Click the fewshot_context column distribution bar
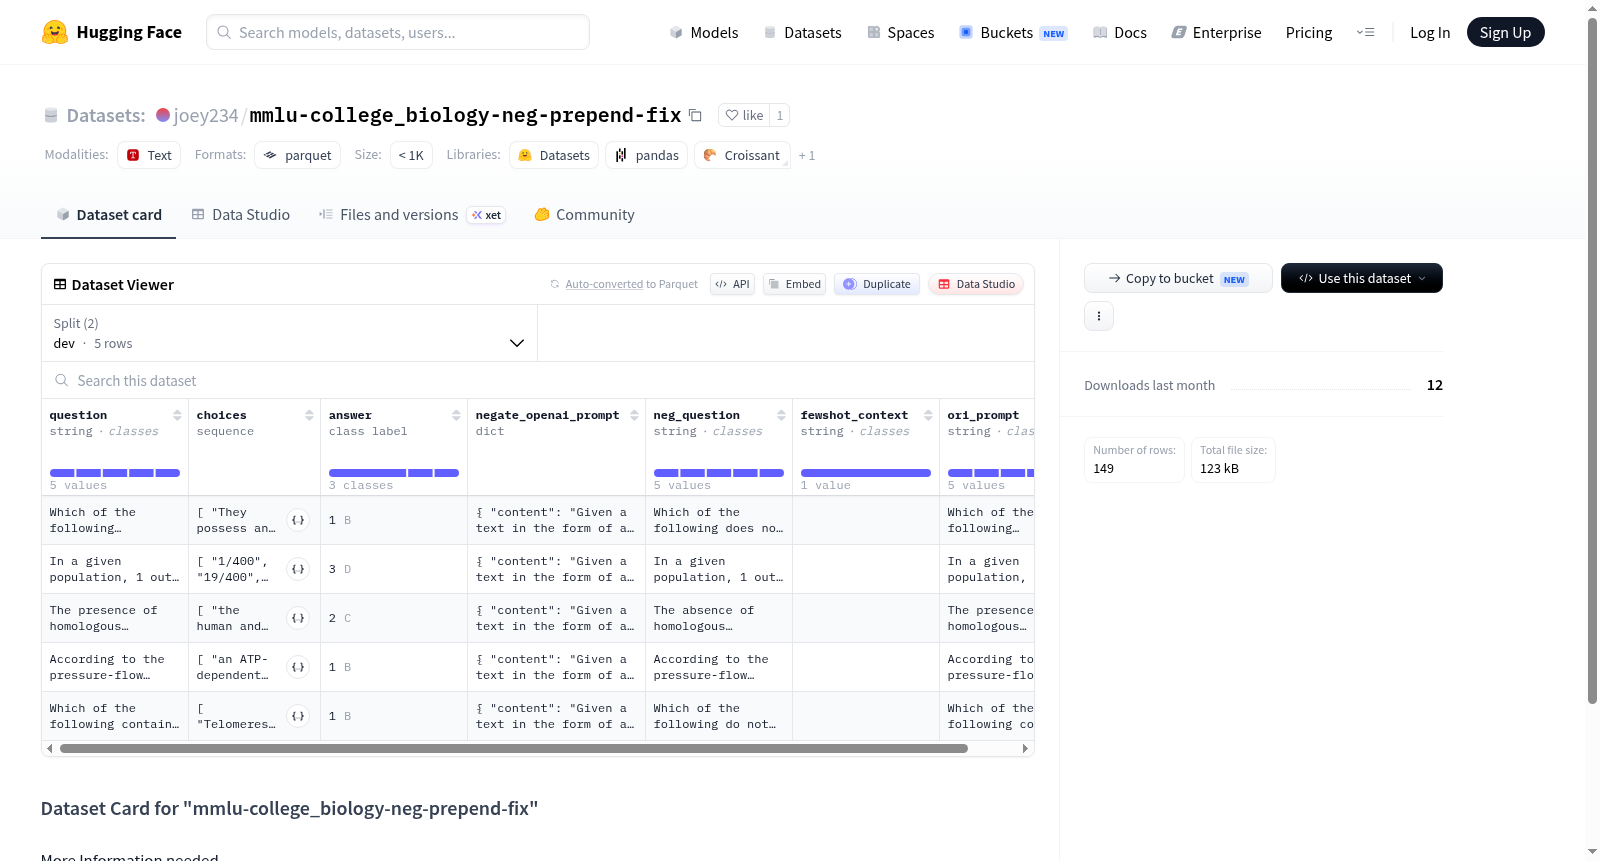The height and width of the screenshot is (861, 1600). click(866, 473)
